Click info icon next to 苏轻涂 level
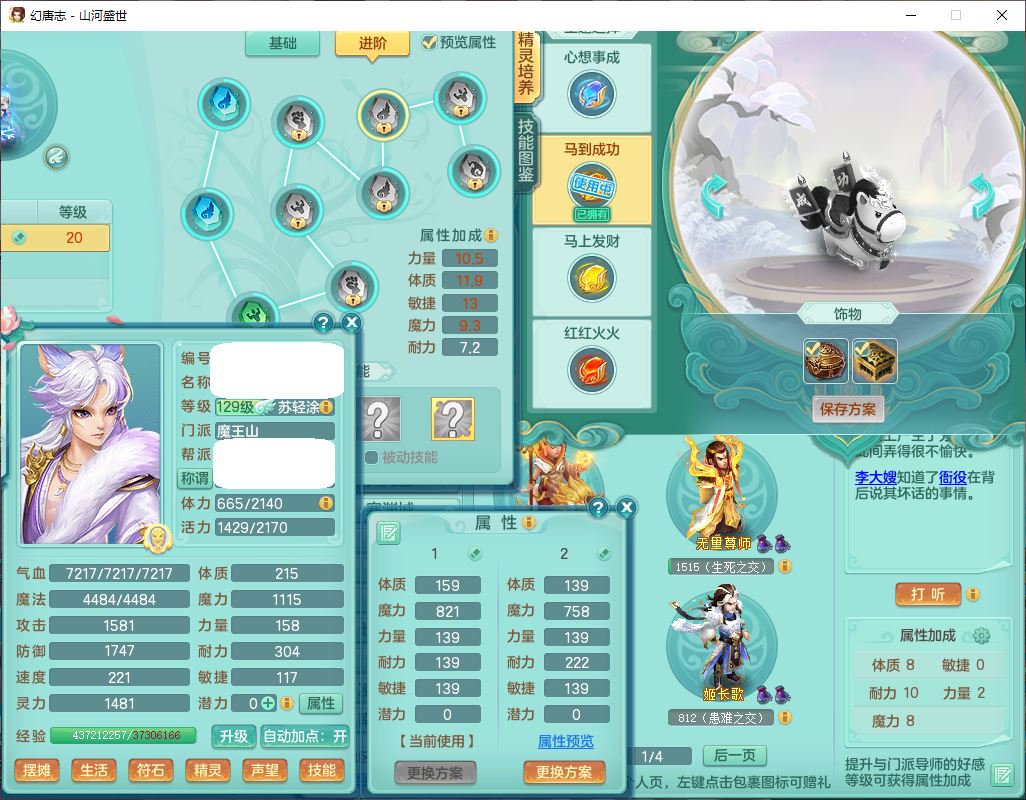This screenshot has height=800, width=1026. (326, 407)
